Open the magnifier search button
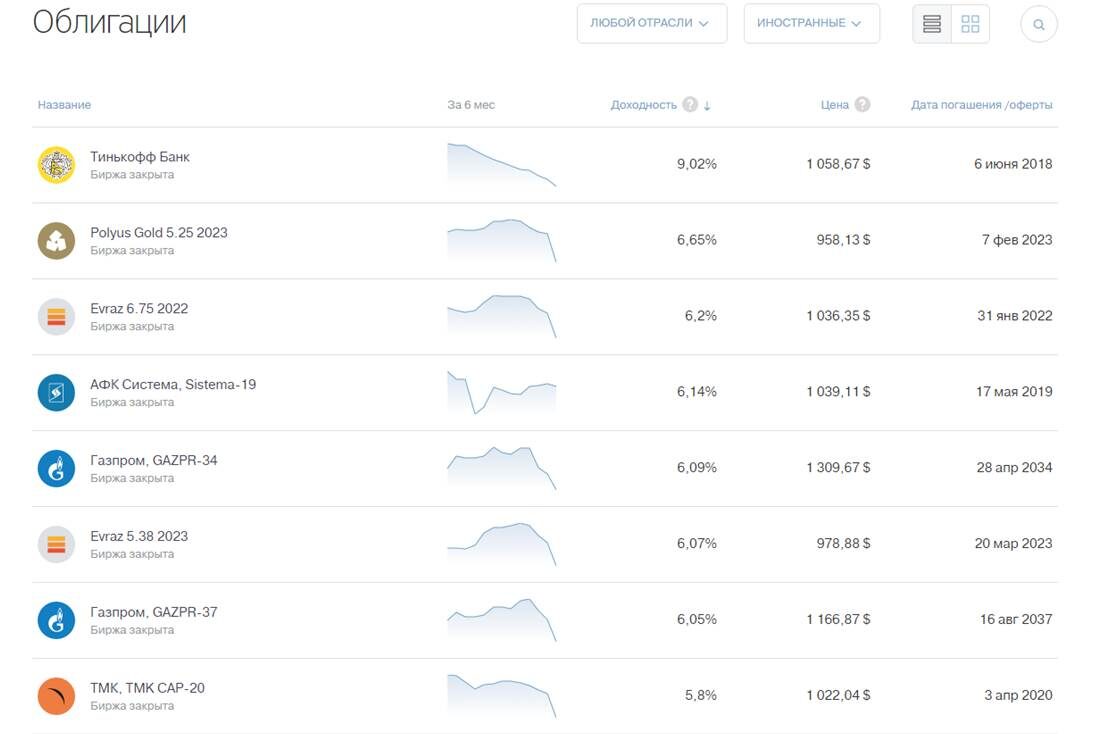 (1038, 24)
